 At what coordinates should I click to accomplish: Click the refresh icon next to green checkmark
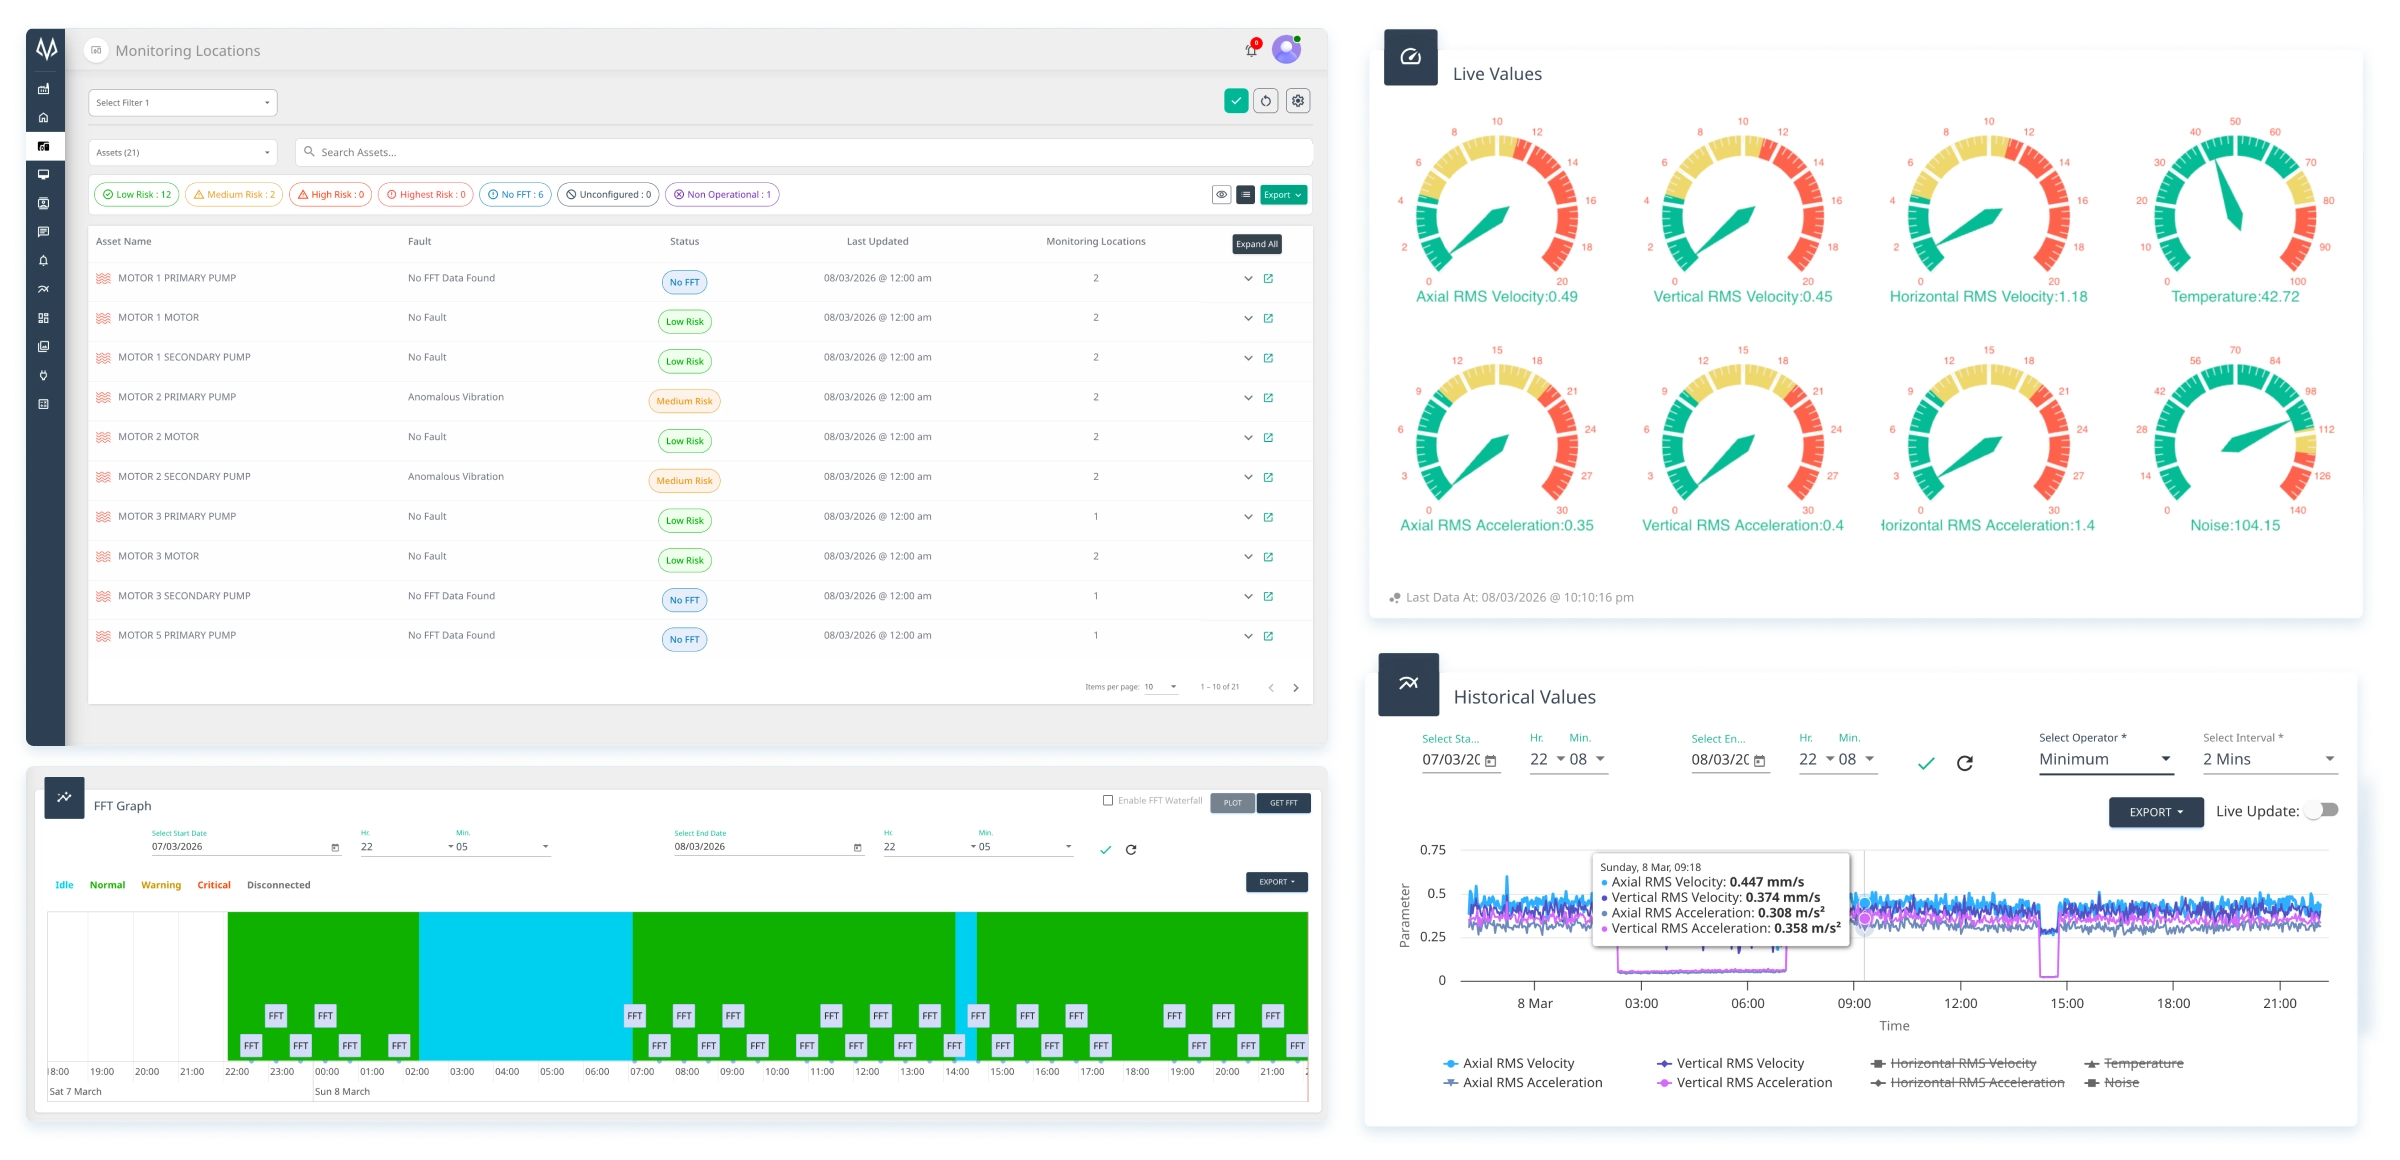tap(1266, 101)
